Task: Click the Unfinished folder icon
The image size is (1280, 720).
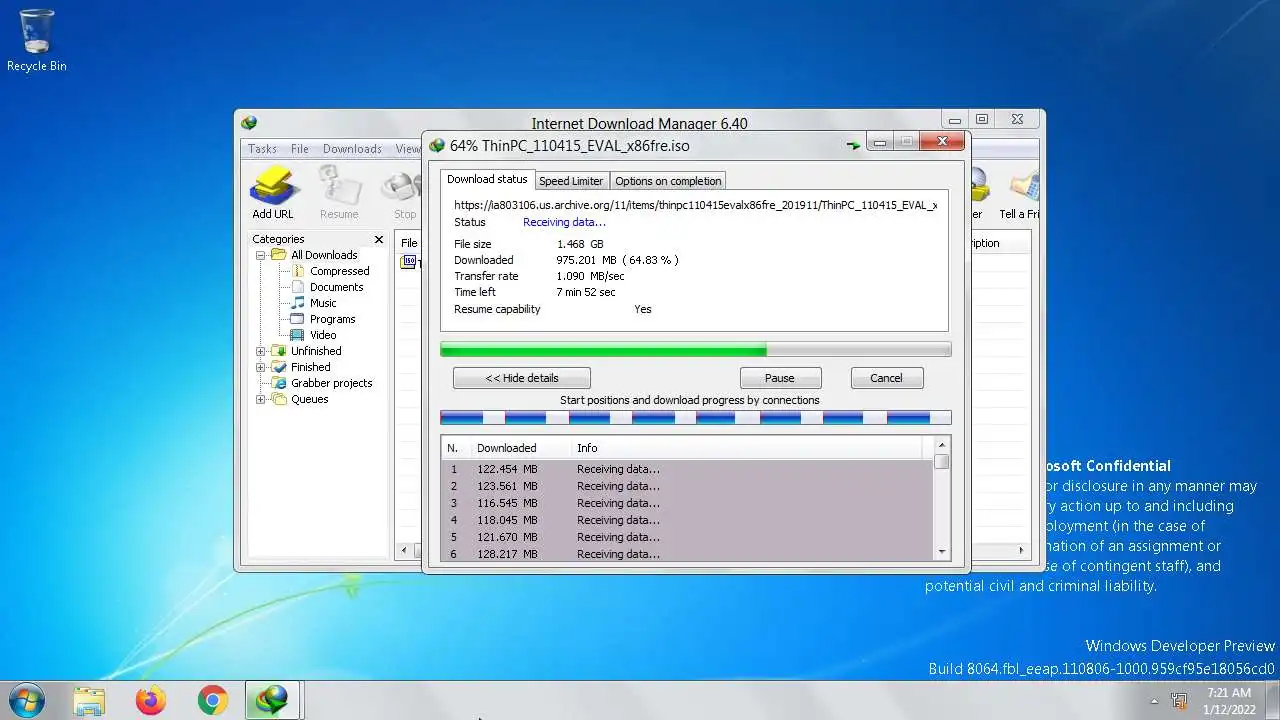Action: point(279,351)
